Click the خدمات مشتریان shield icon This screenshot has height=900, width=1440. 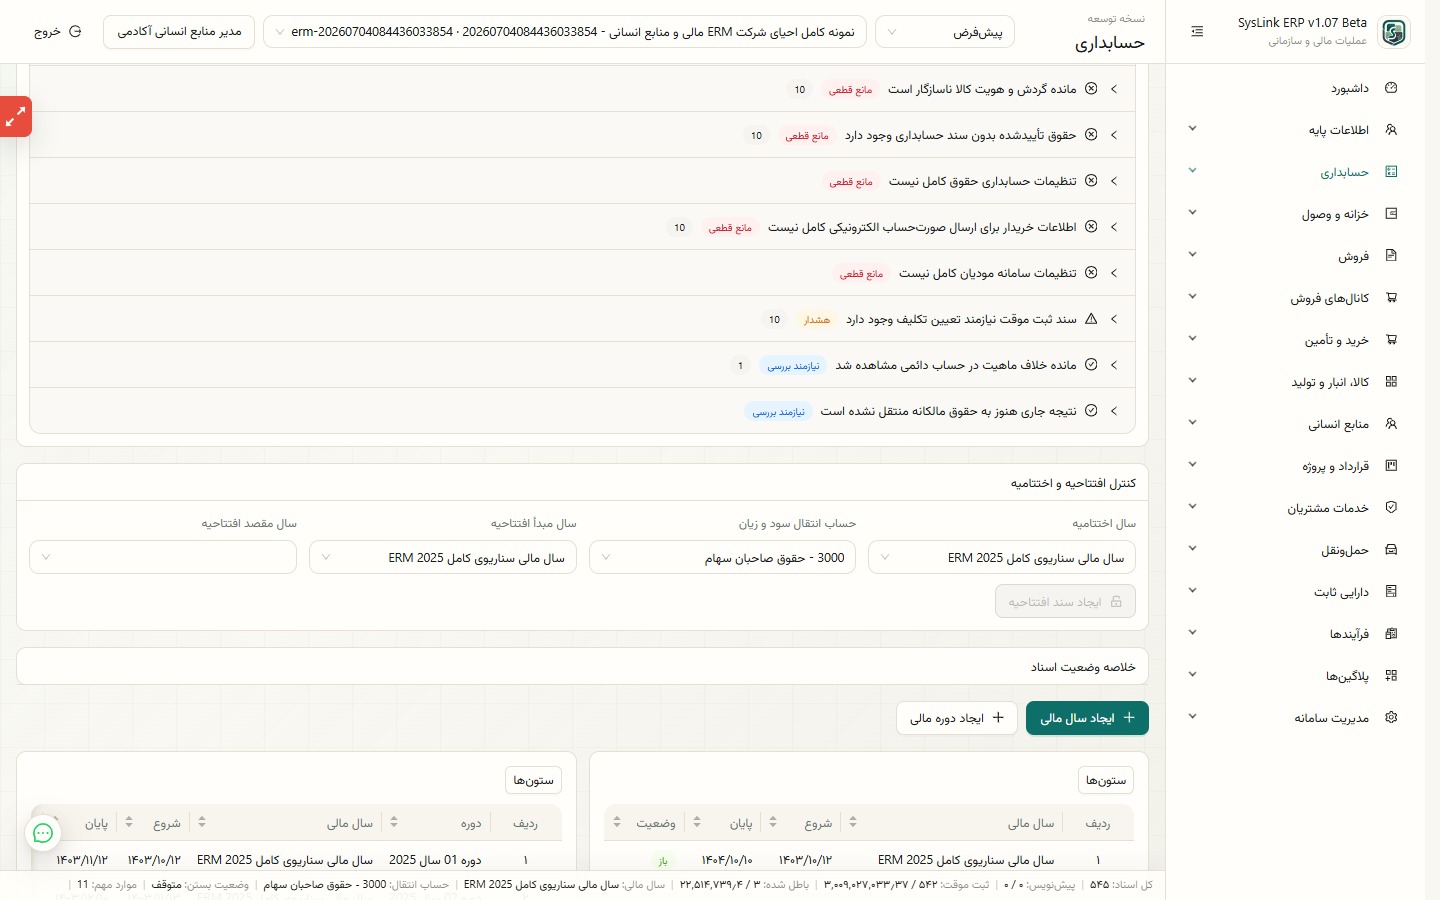1391,508
